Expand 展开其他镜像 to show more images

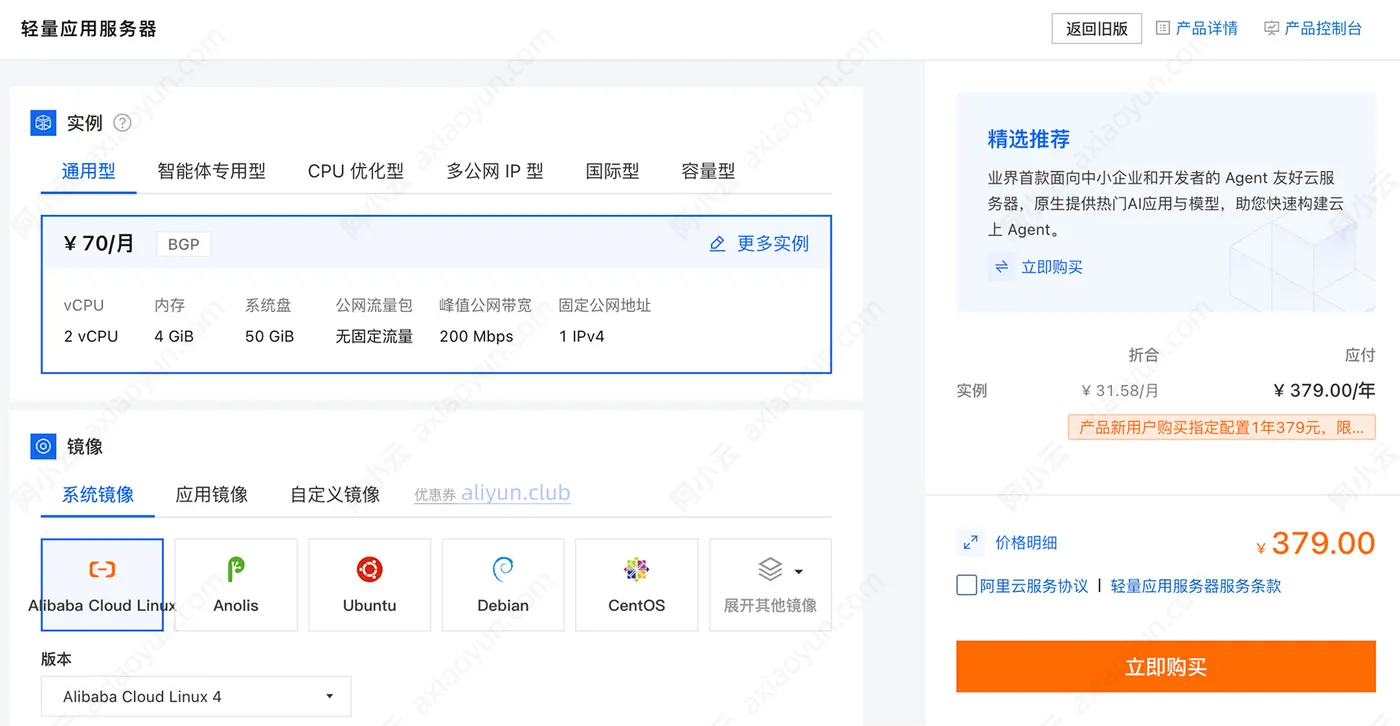point(770,585)
